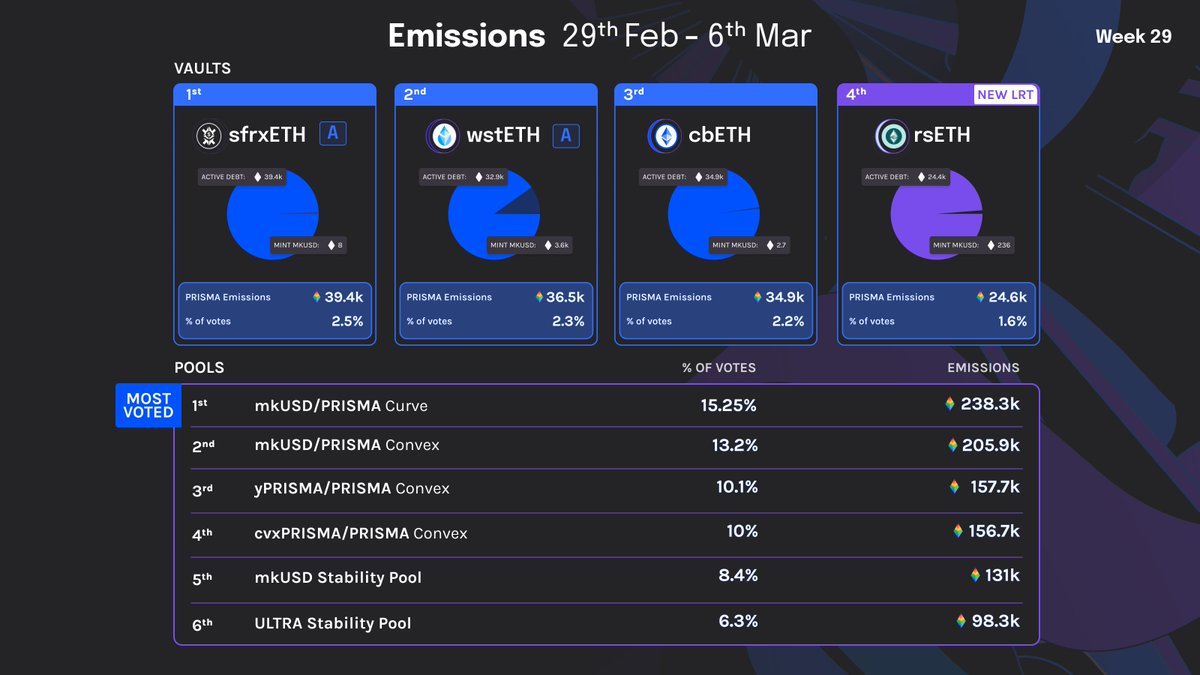Click the purple rsETH vault pie chart
The width and height of the screenshot is (1200, 675).
pos(937,214)
